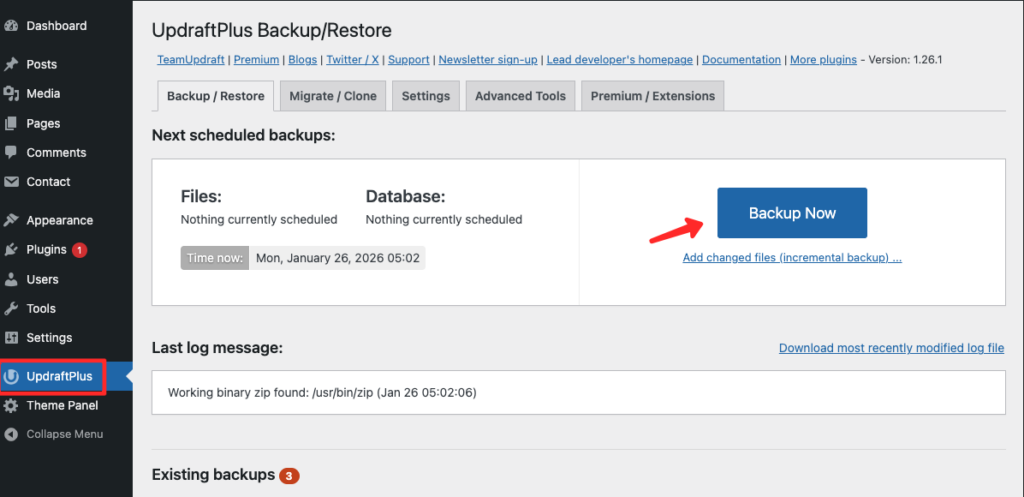
Task: Click the Theme Panel gear icon
Action: point(12,406)
